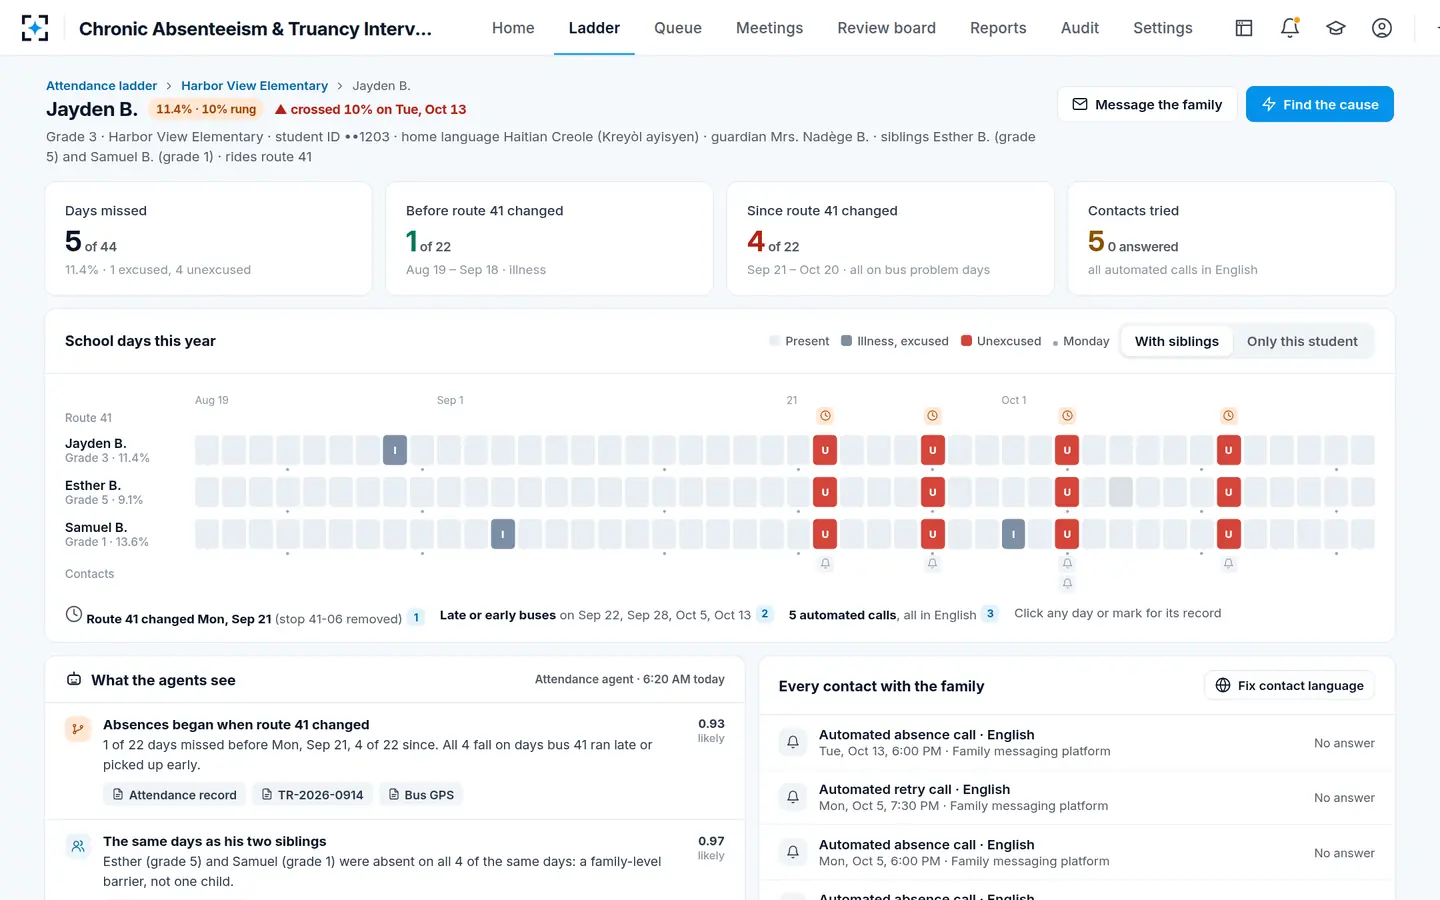
Task: Open the Queue tab
Action: tap(678, 28)
